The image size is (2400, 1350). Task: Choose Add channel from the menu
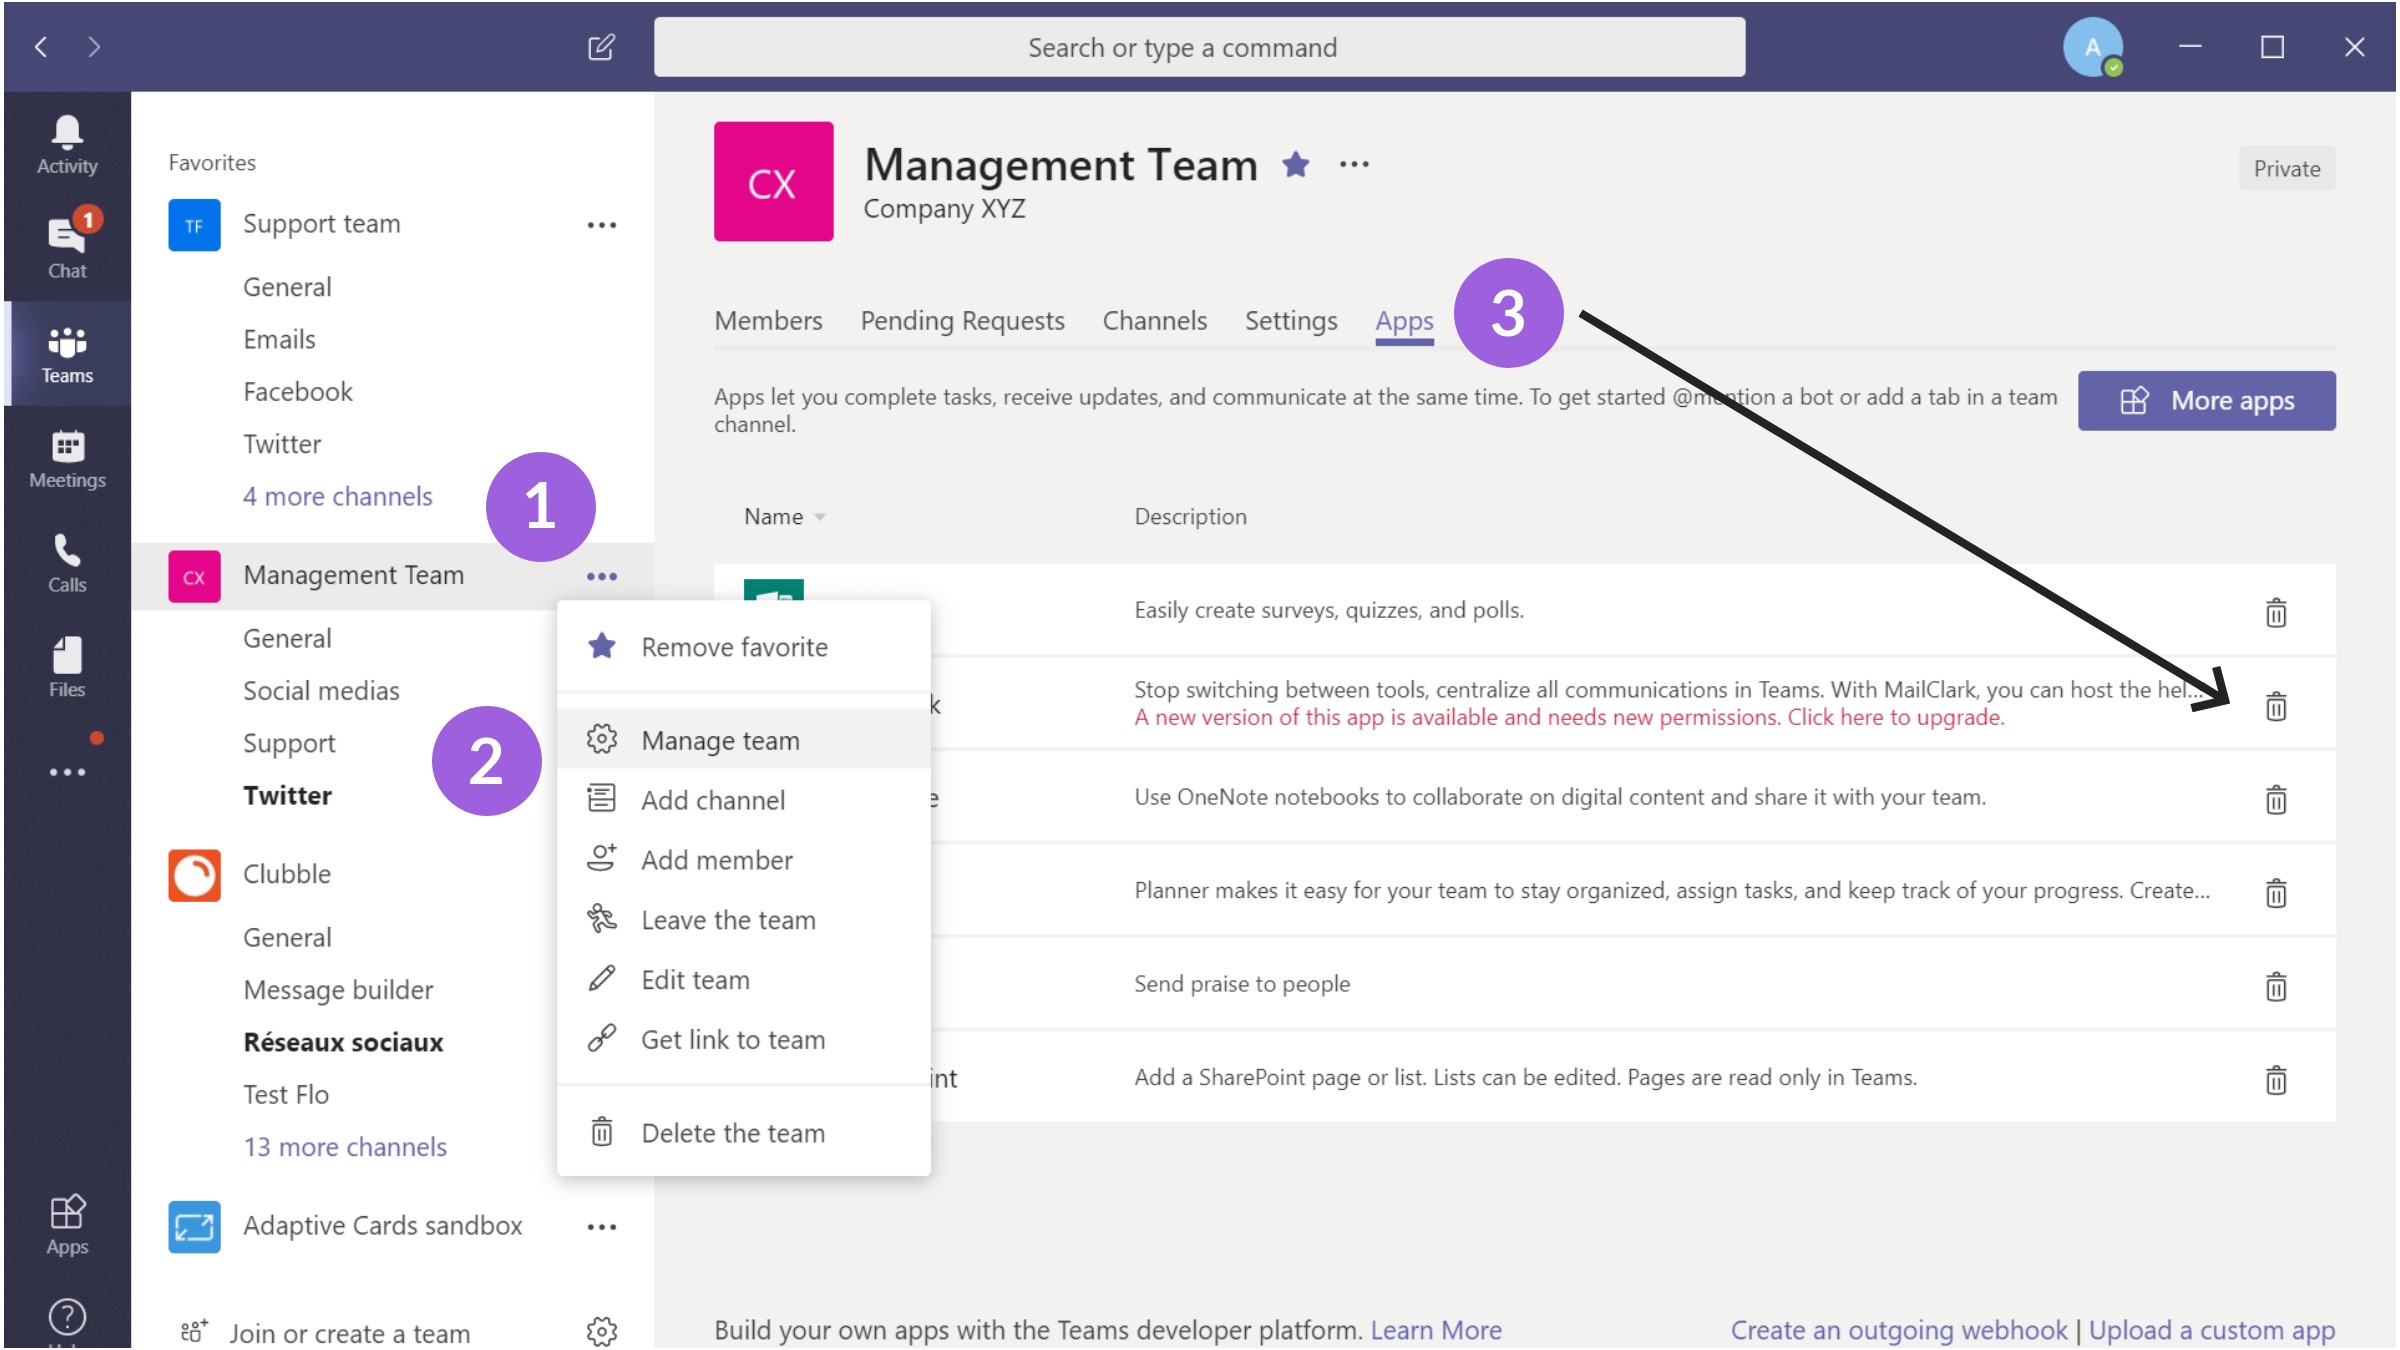743,800
